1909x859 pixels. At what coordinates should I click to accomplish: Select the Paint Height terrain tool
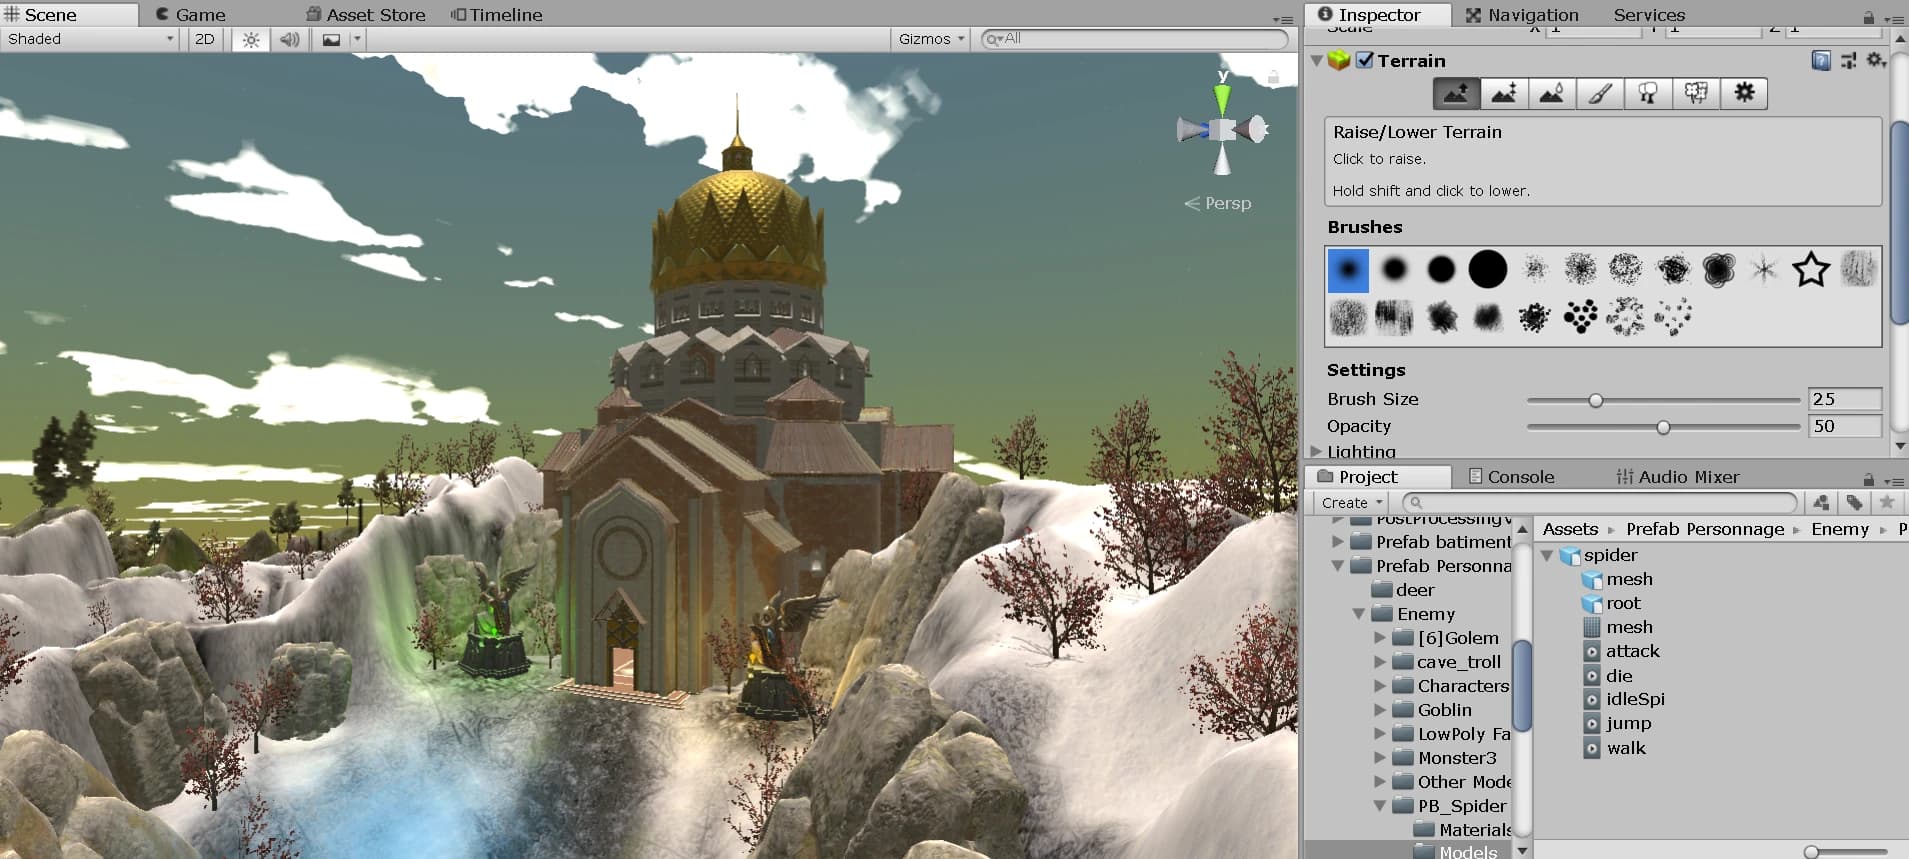click(x=1504, y=94)
